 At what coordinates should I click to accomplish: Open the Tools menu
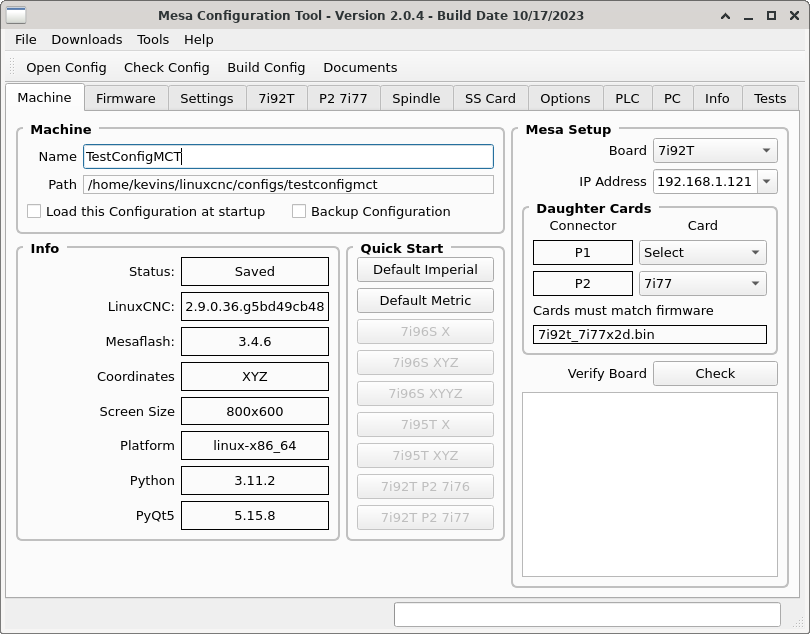tap(153, 40)
